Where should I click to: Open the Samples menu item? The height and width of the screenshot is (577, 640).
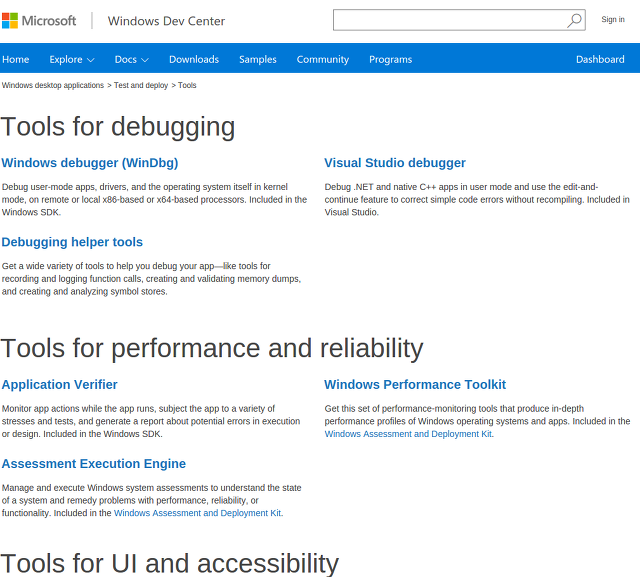[258, 59]
